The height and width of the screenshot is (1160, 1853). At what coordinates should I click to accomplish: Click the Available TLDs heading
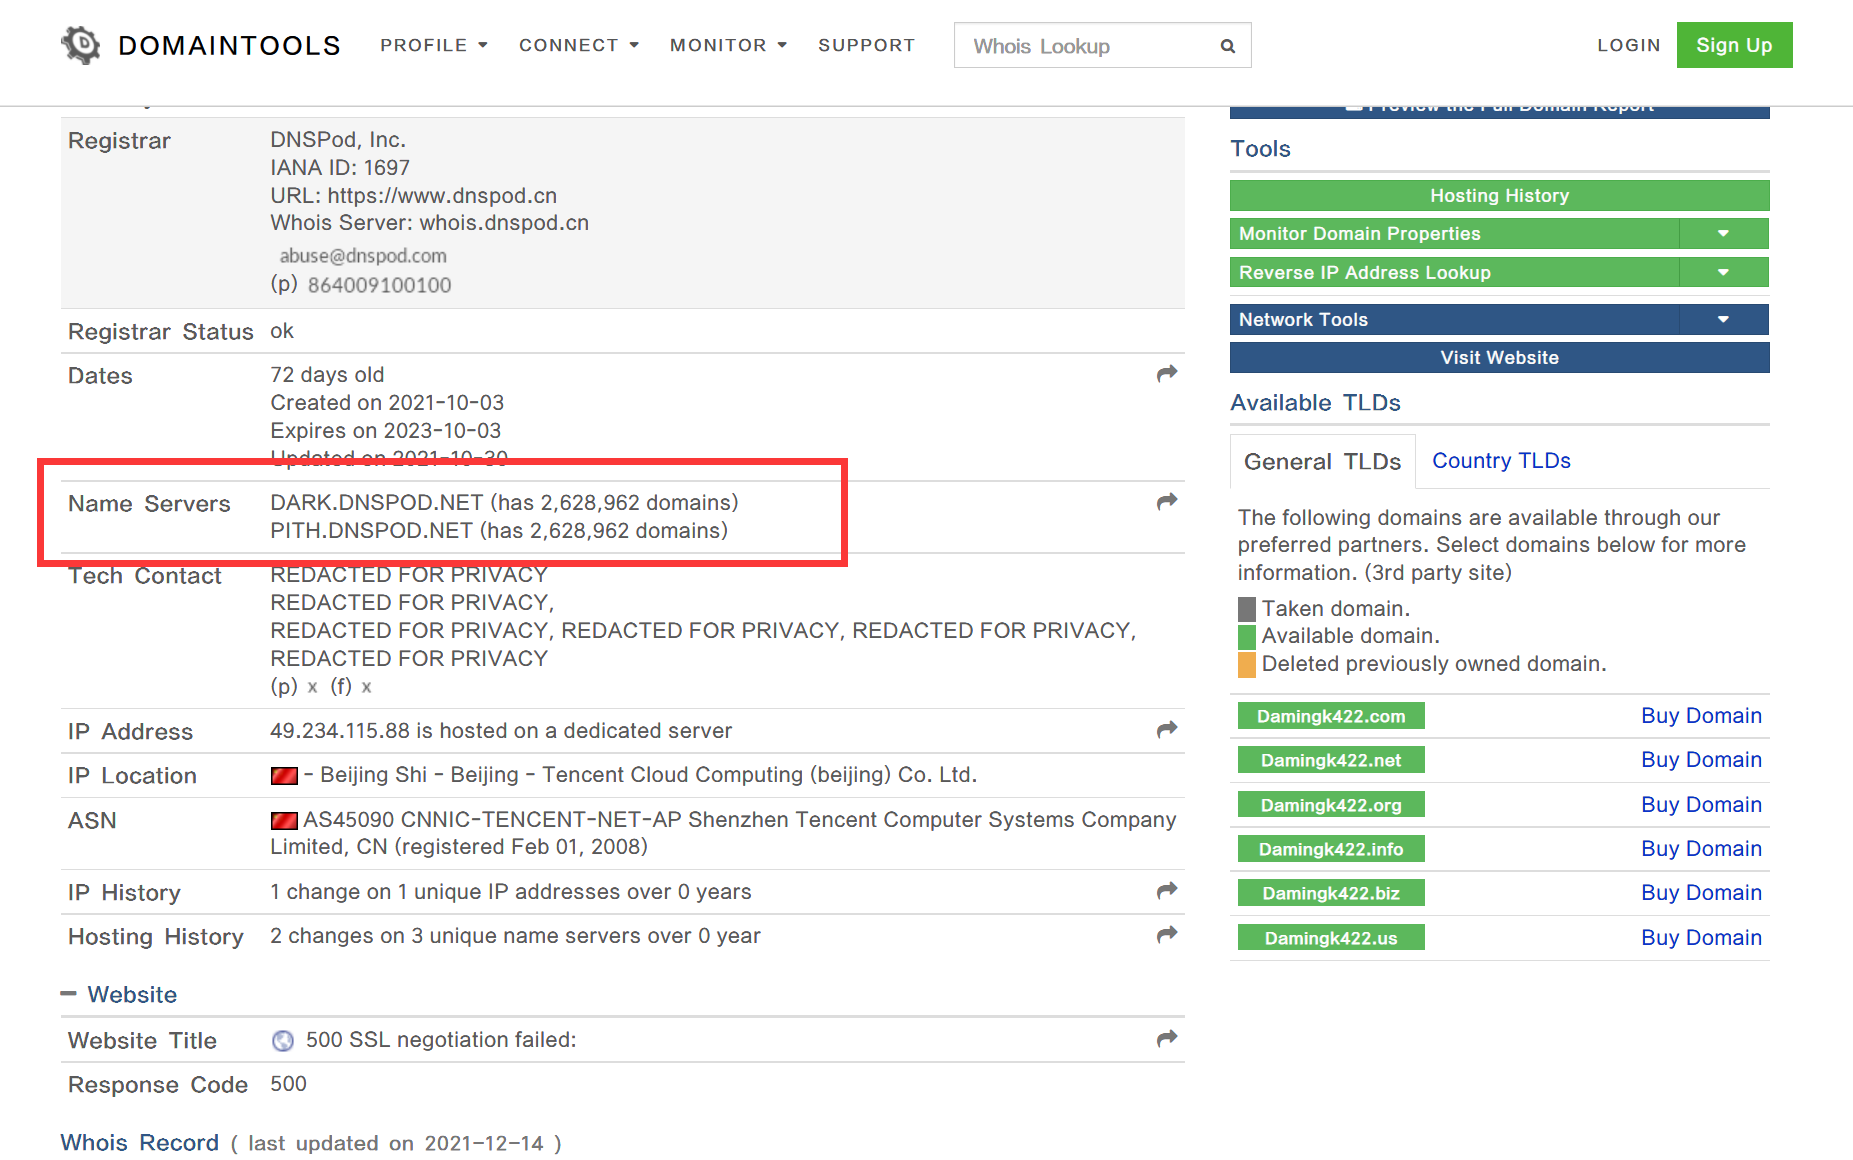(1315, 403)
